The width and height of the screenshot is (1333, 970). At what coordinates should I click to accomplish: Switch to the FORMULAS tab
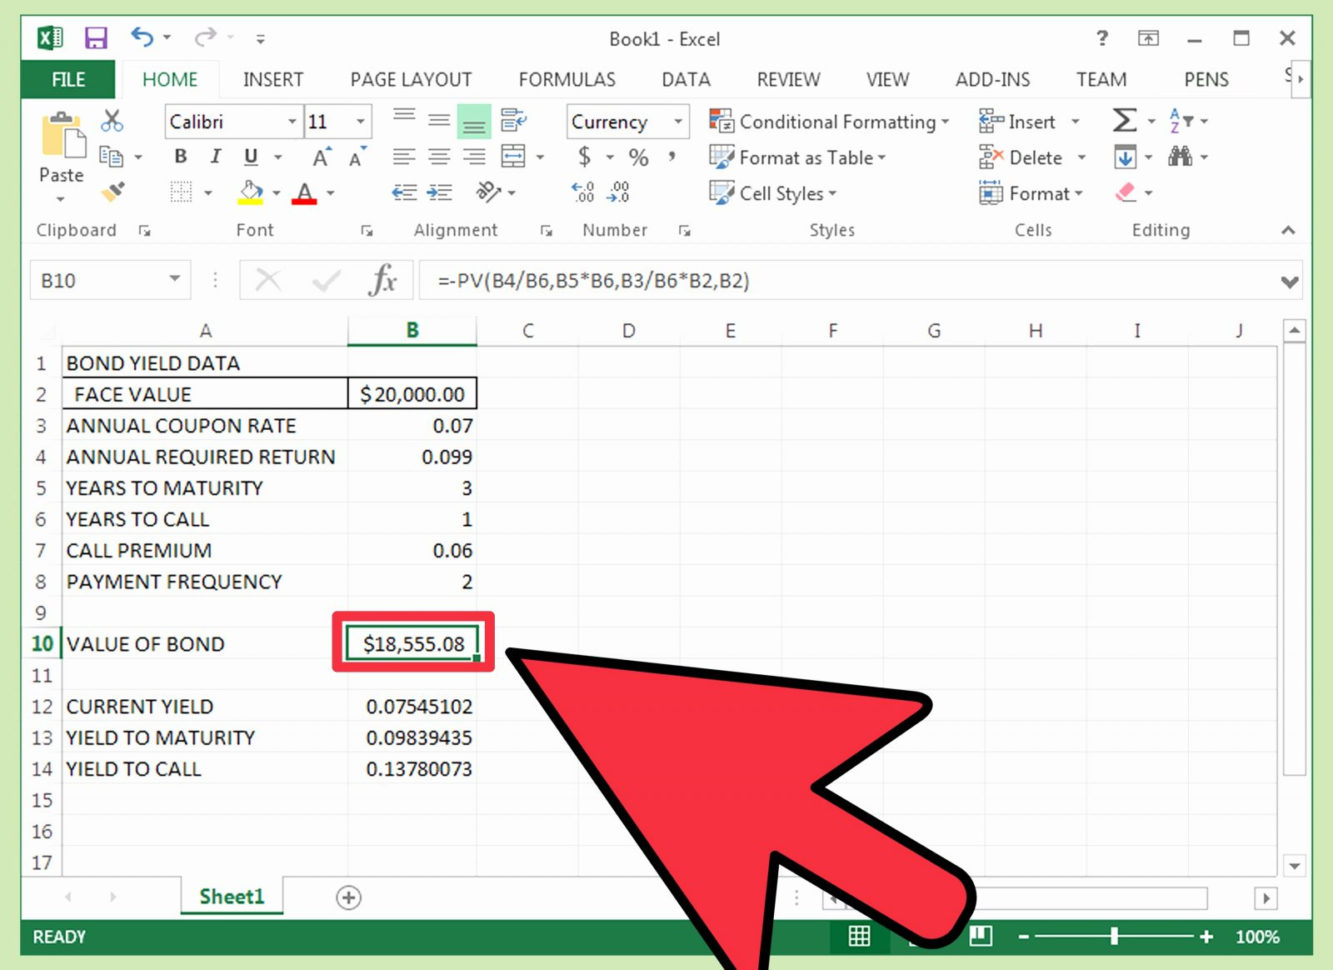click(567, 79)
